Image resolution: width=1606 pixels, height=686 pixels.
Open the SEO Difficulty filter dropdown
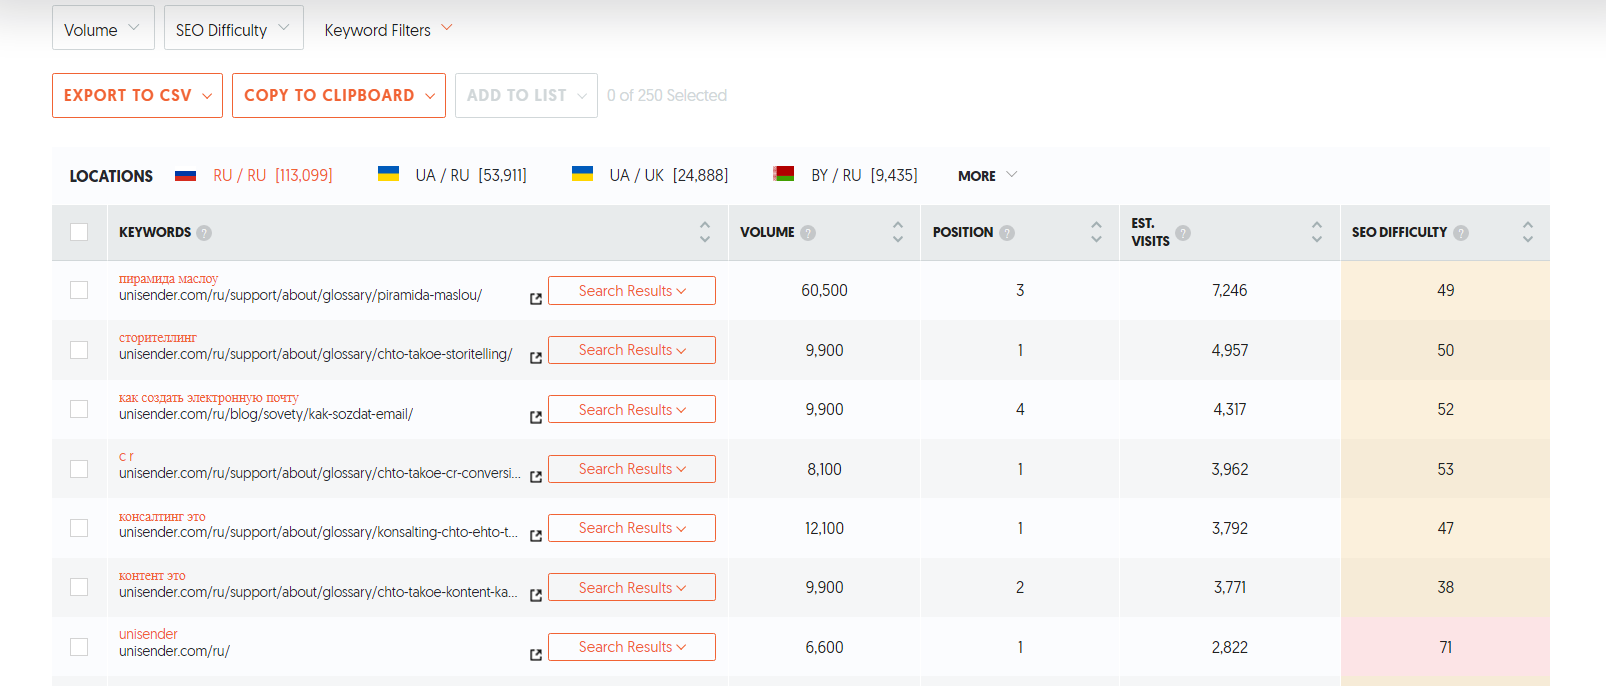[x=233, y=28]
